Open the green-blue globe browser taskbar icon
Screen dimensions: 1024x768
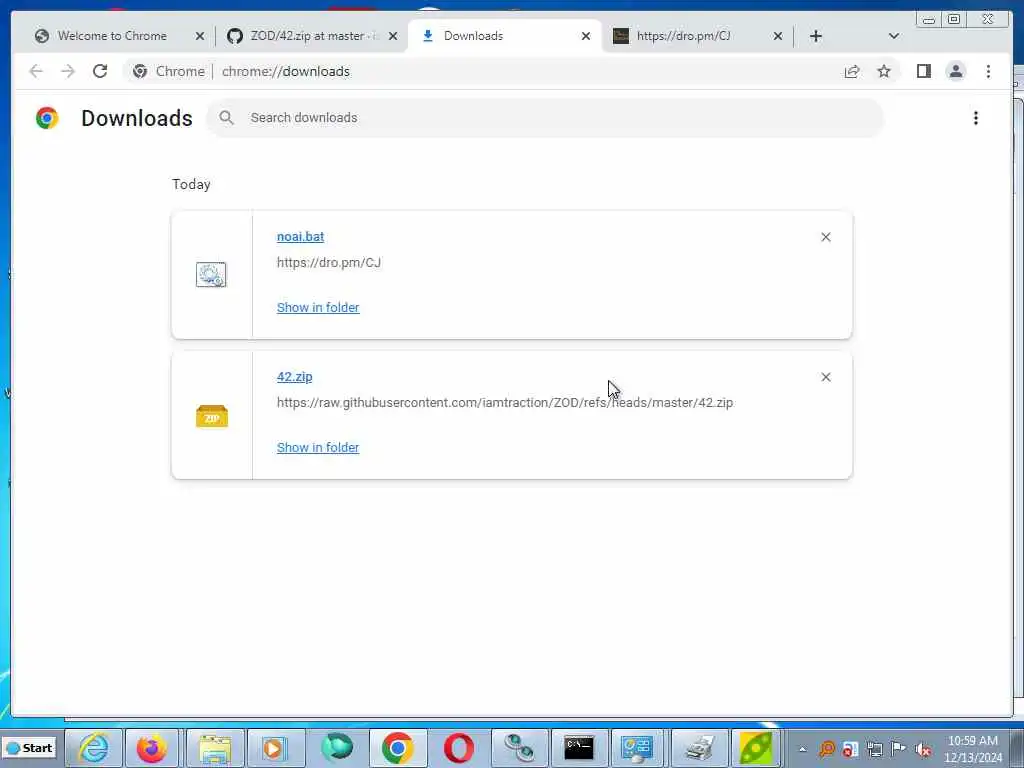tap(337, 747)
